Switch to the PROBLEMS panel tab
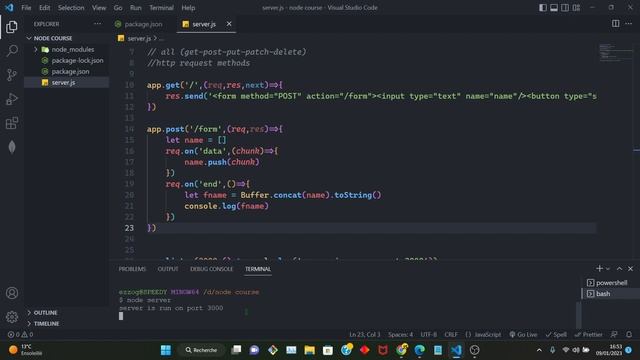The height and width of the screenshot is (360, 640). pyautogui.click(x=132, y=269)
